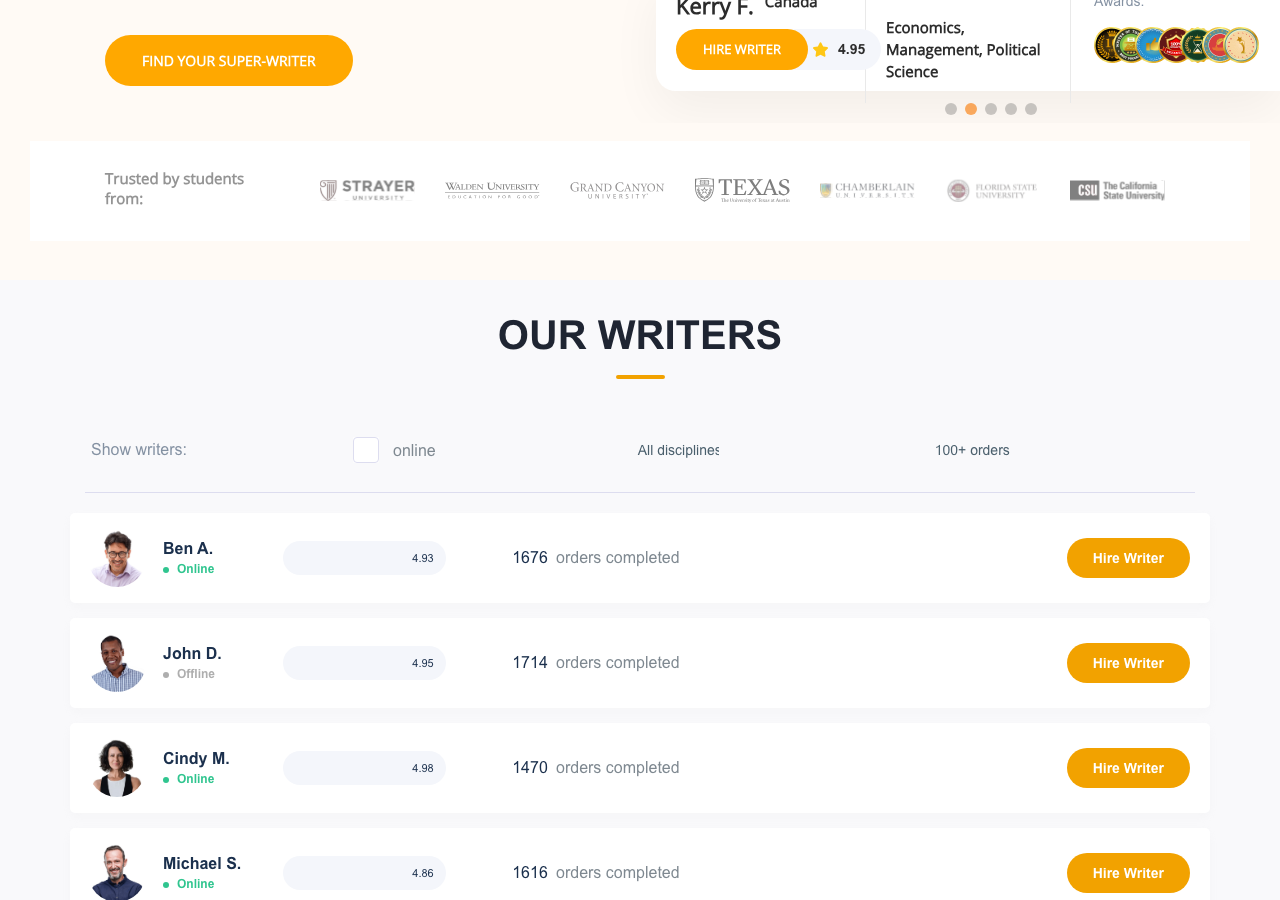Screen dimensions: 1280x900
Task: Select the active orange carousel dot
Action: [971, 109]
